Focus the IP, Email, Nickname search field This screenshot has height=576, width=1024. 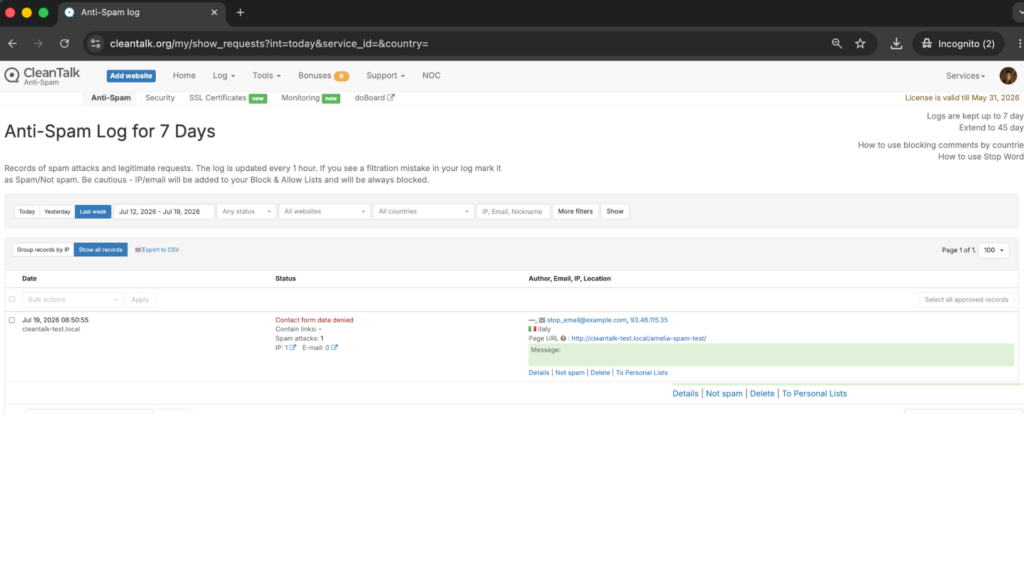point(513,212)
